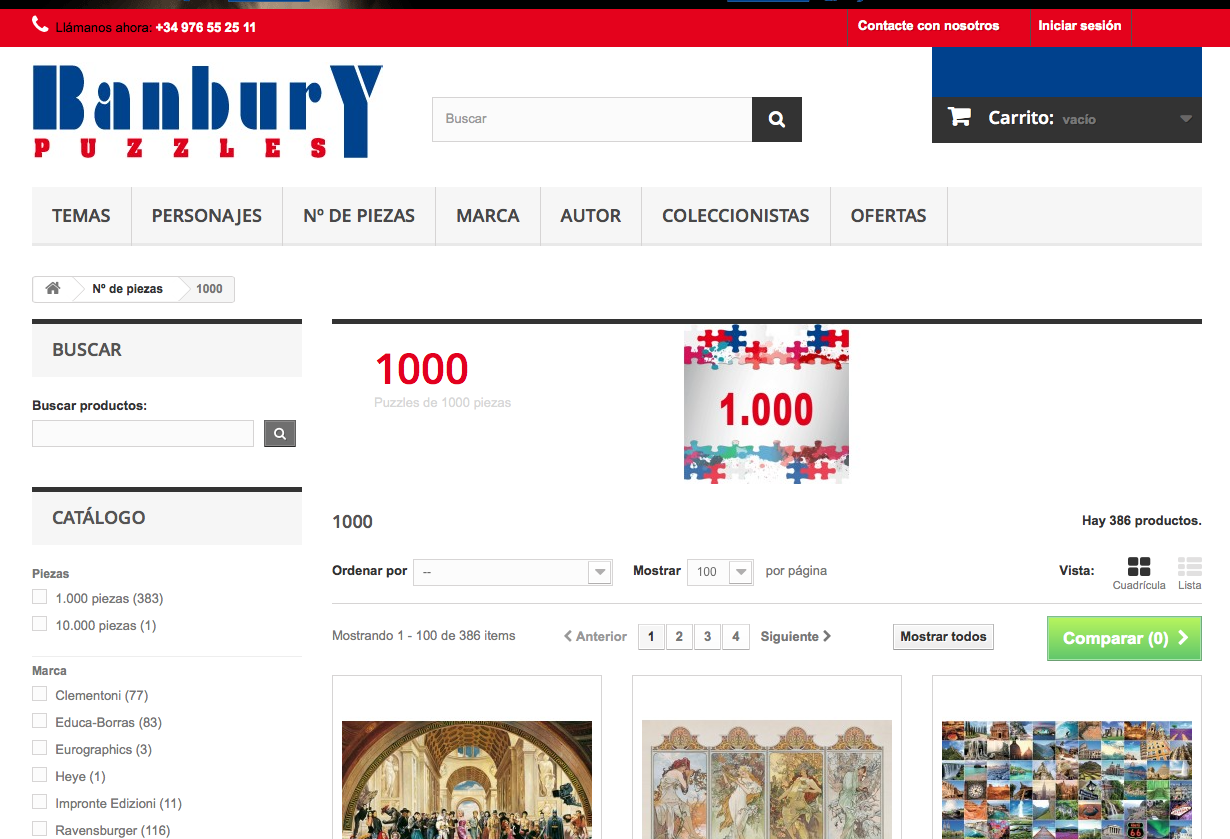
Task: Go home via the breadcrumb house icon
Action: pos(53,289)
